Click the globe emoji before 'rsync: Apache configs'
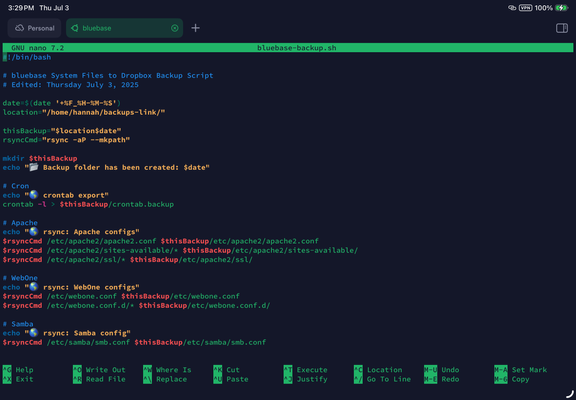The width and height of the screenshot is (576, 400). pyautogui.click(x=34, y=232)
